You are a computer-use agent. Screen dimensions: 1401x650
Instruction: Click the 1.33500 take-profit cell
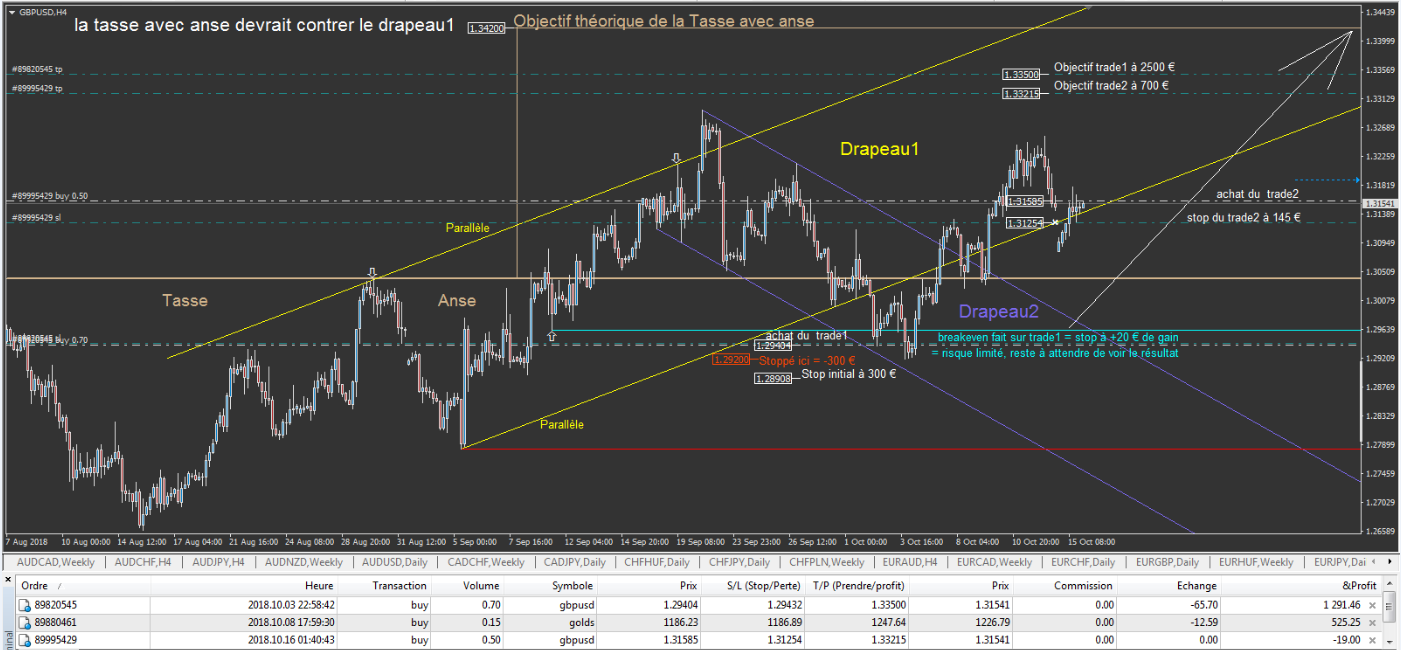coord(890,605)
